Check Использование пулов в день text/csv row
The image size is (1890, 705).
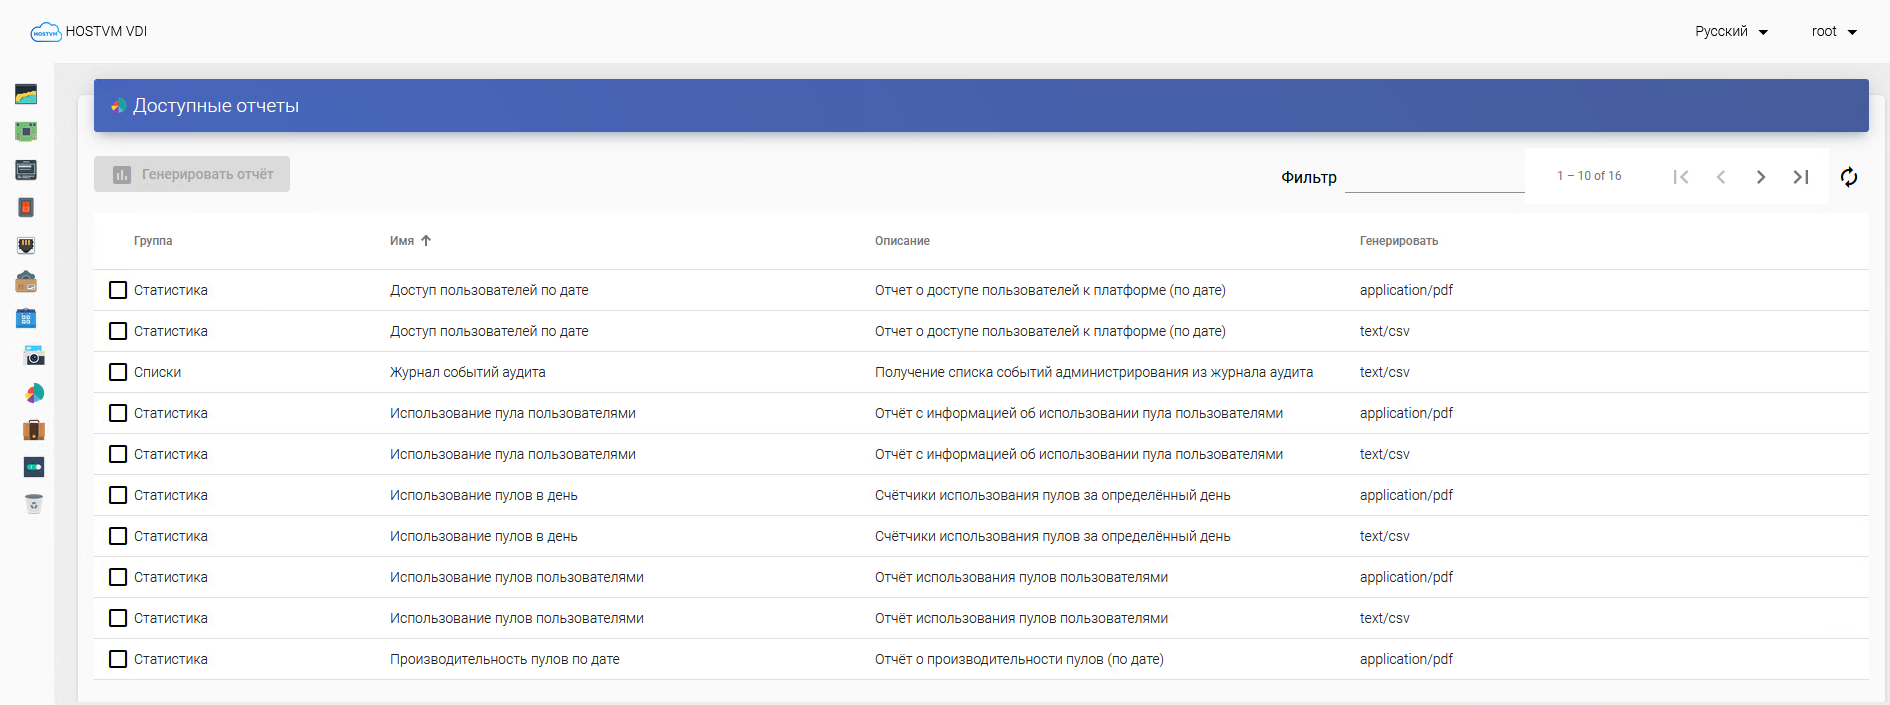[118, 536]
